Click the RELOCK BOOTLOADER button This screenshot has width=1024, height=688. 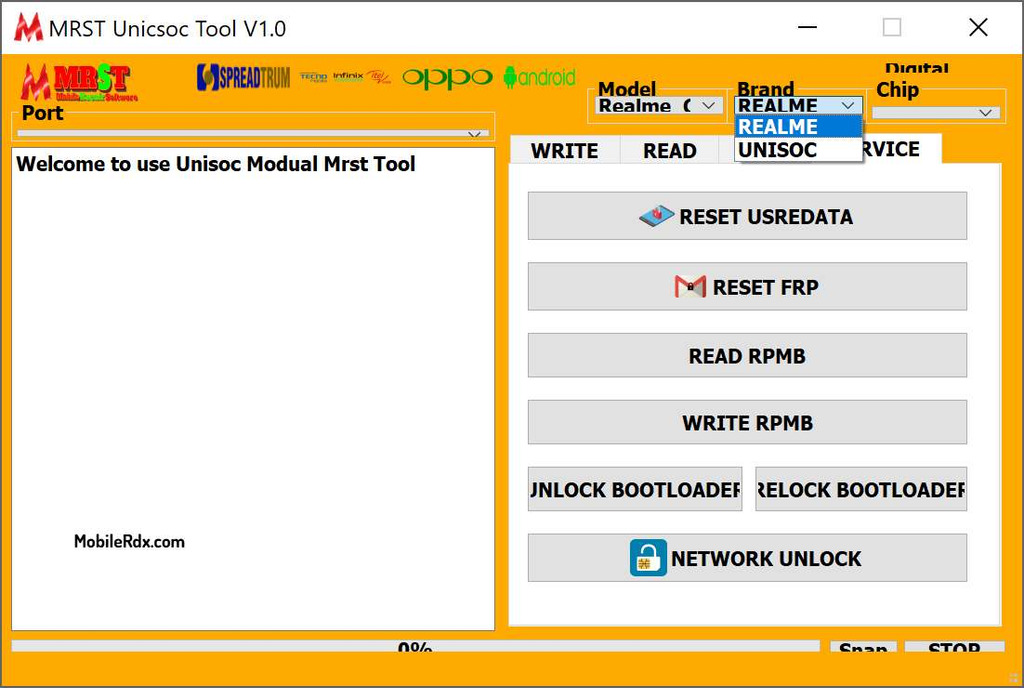pos(861,489)
